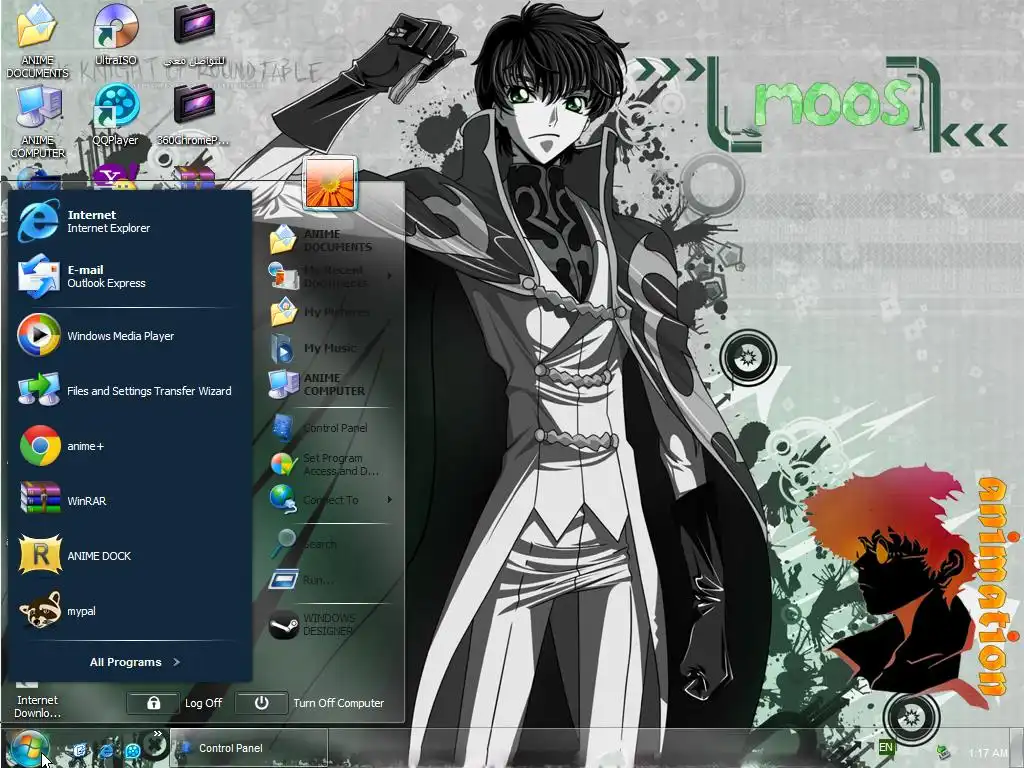Screen dimensions: 1024x768
Task: Switch to the Control Panel taskbar button
Action: click(x=248, y=748)
